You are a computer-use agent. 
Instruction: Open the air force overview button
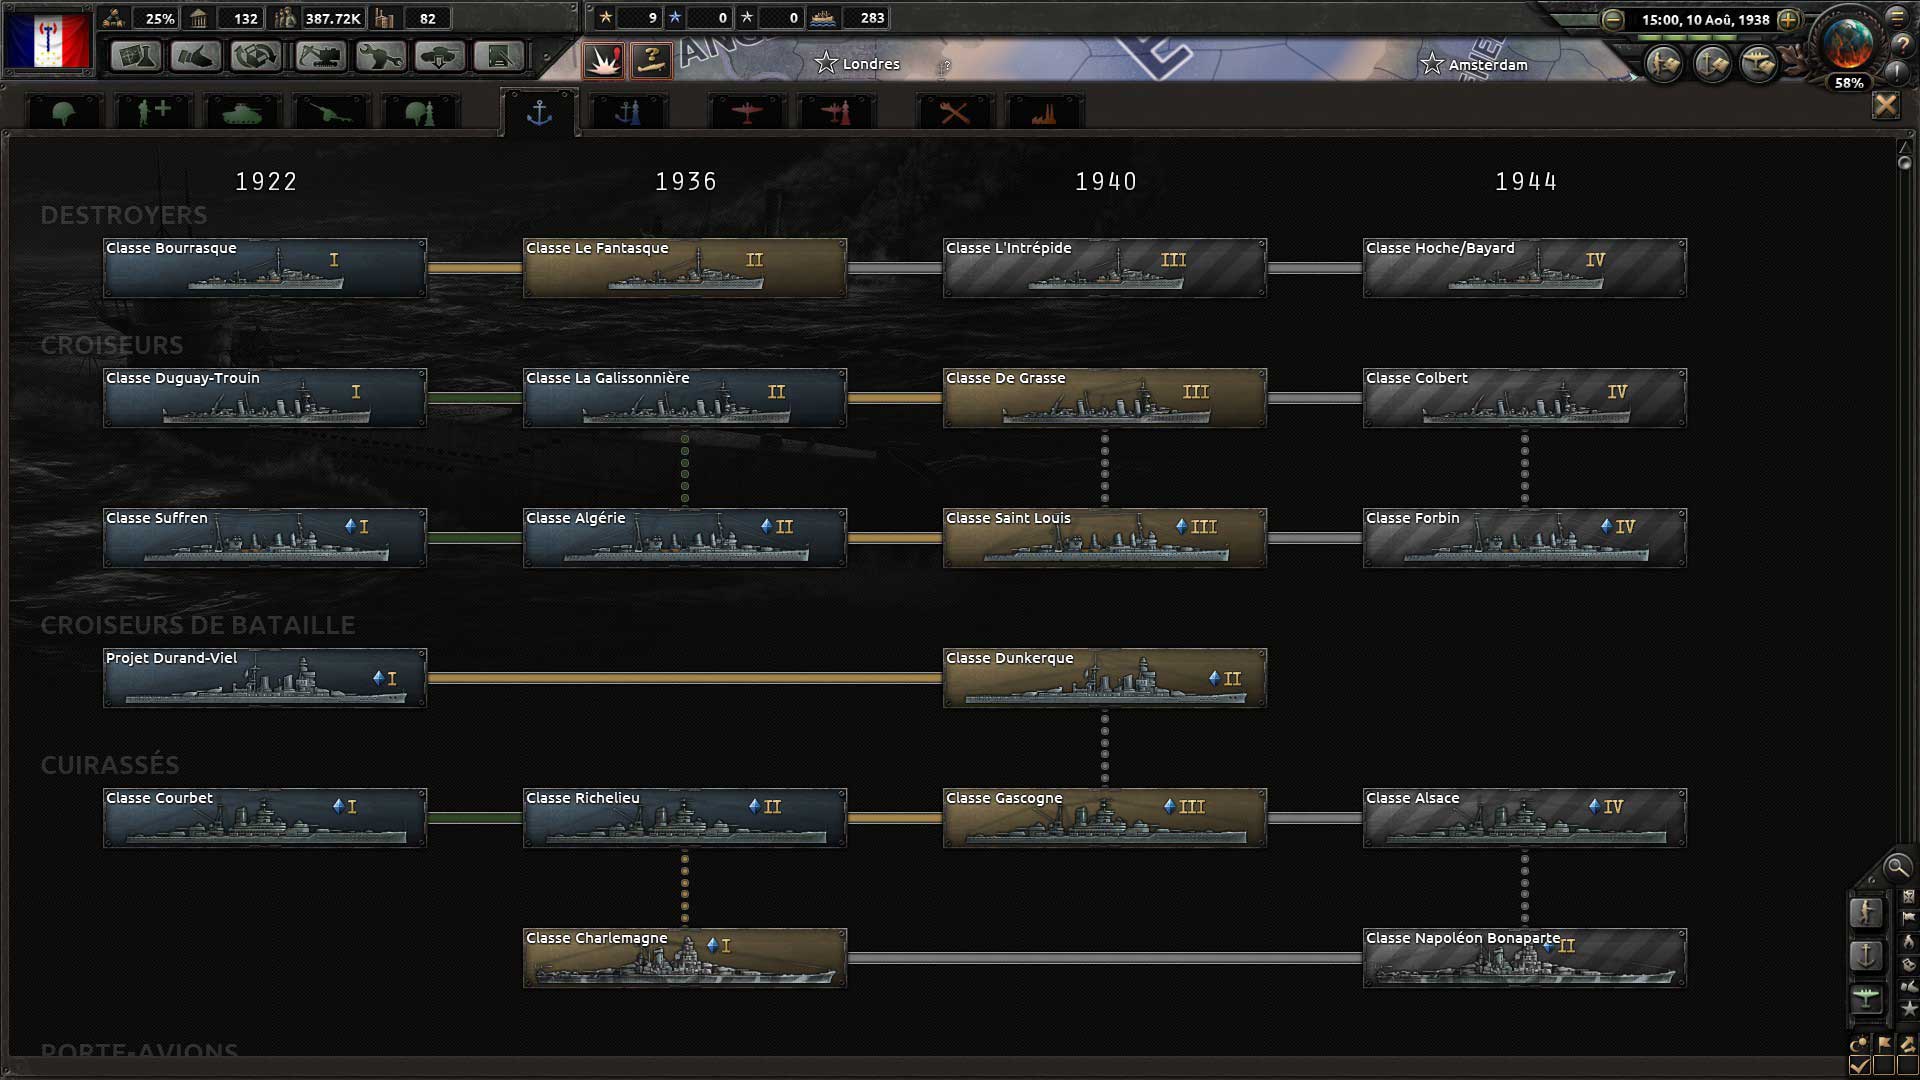coord(1758,64)
